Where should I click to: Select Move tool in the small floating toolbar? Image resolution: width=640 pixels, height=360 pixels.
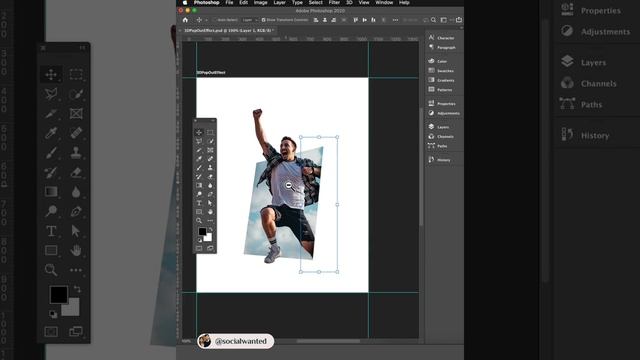click(x=199, y=132)
